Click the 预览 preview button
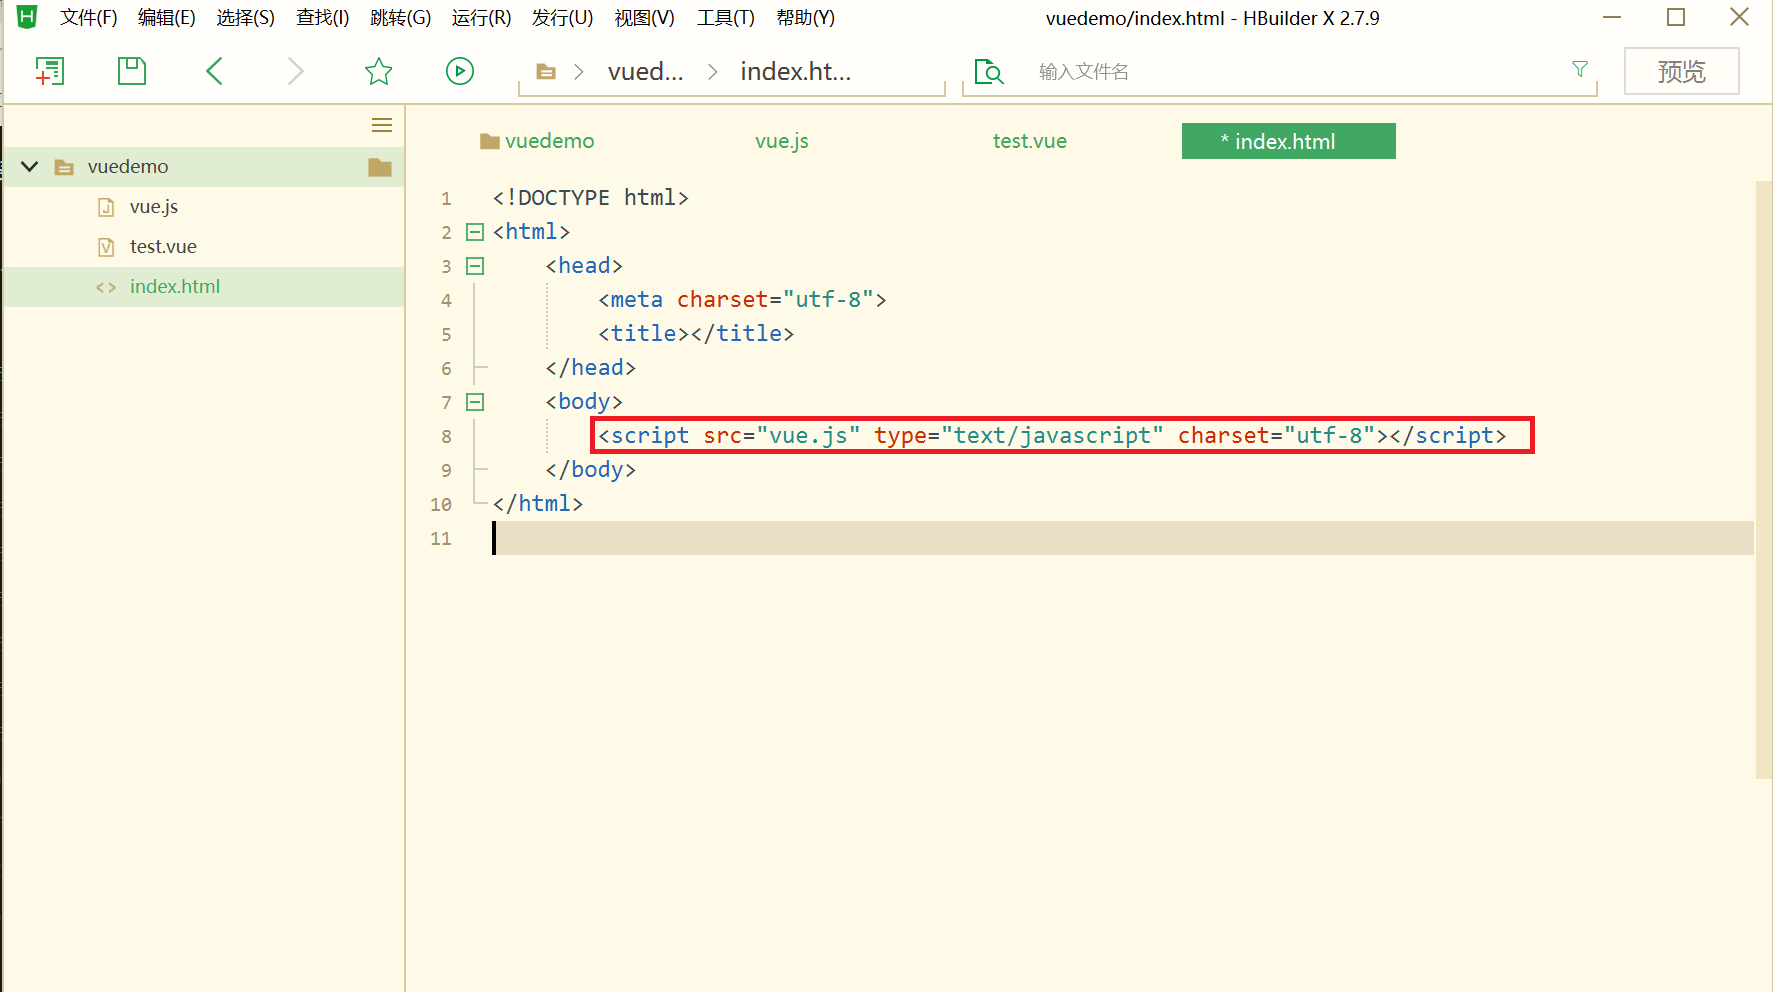Screen dimensions: 1773x992 pyautogui.click(x=1681, y=70)
